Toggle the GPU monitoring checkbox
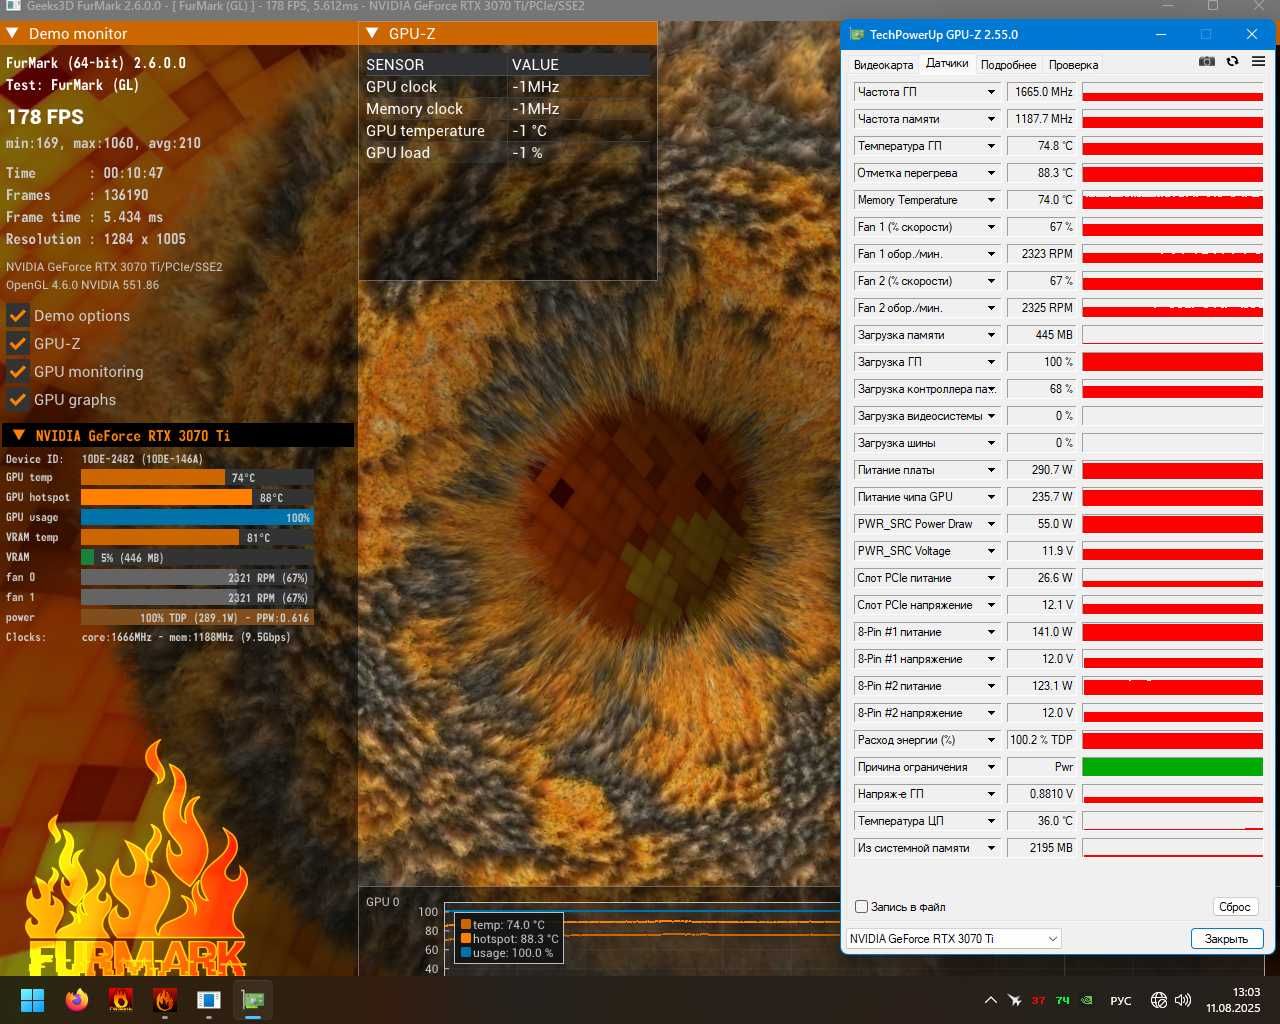Viewport: 1280px width, 1024px height. click(17, 371)
